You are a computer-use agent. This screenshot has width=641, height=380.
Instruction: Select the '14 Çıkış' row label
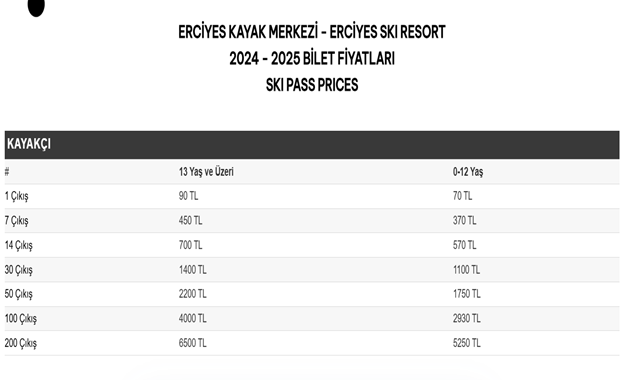(x=18, y=245)
